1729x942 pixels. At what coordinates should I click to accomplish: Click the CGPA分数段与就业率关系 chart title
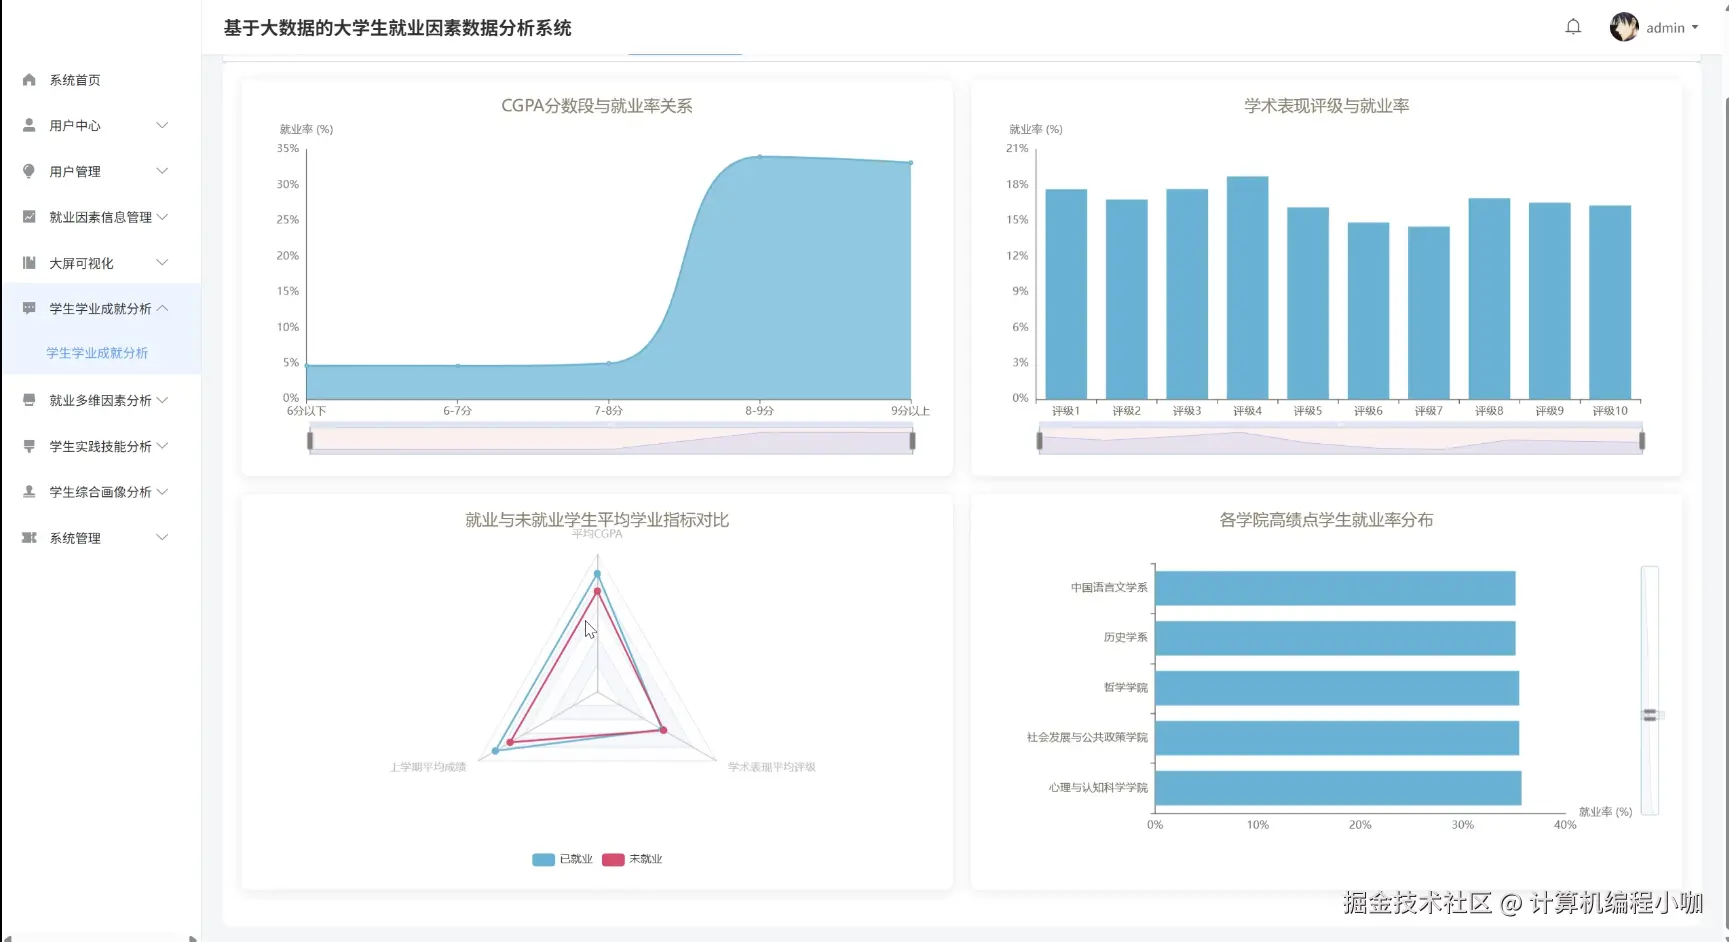(597, 106)
